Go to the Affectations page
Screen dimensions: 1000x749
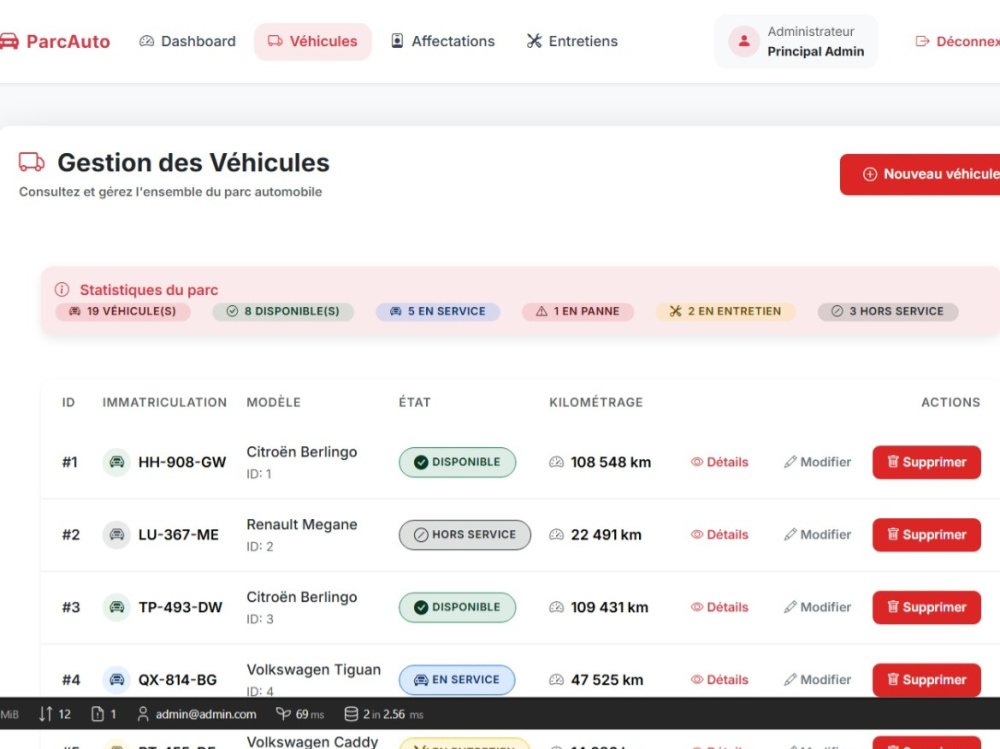[x=443, y=41]
